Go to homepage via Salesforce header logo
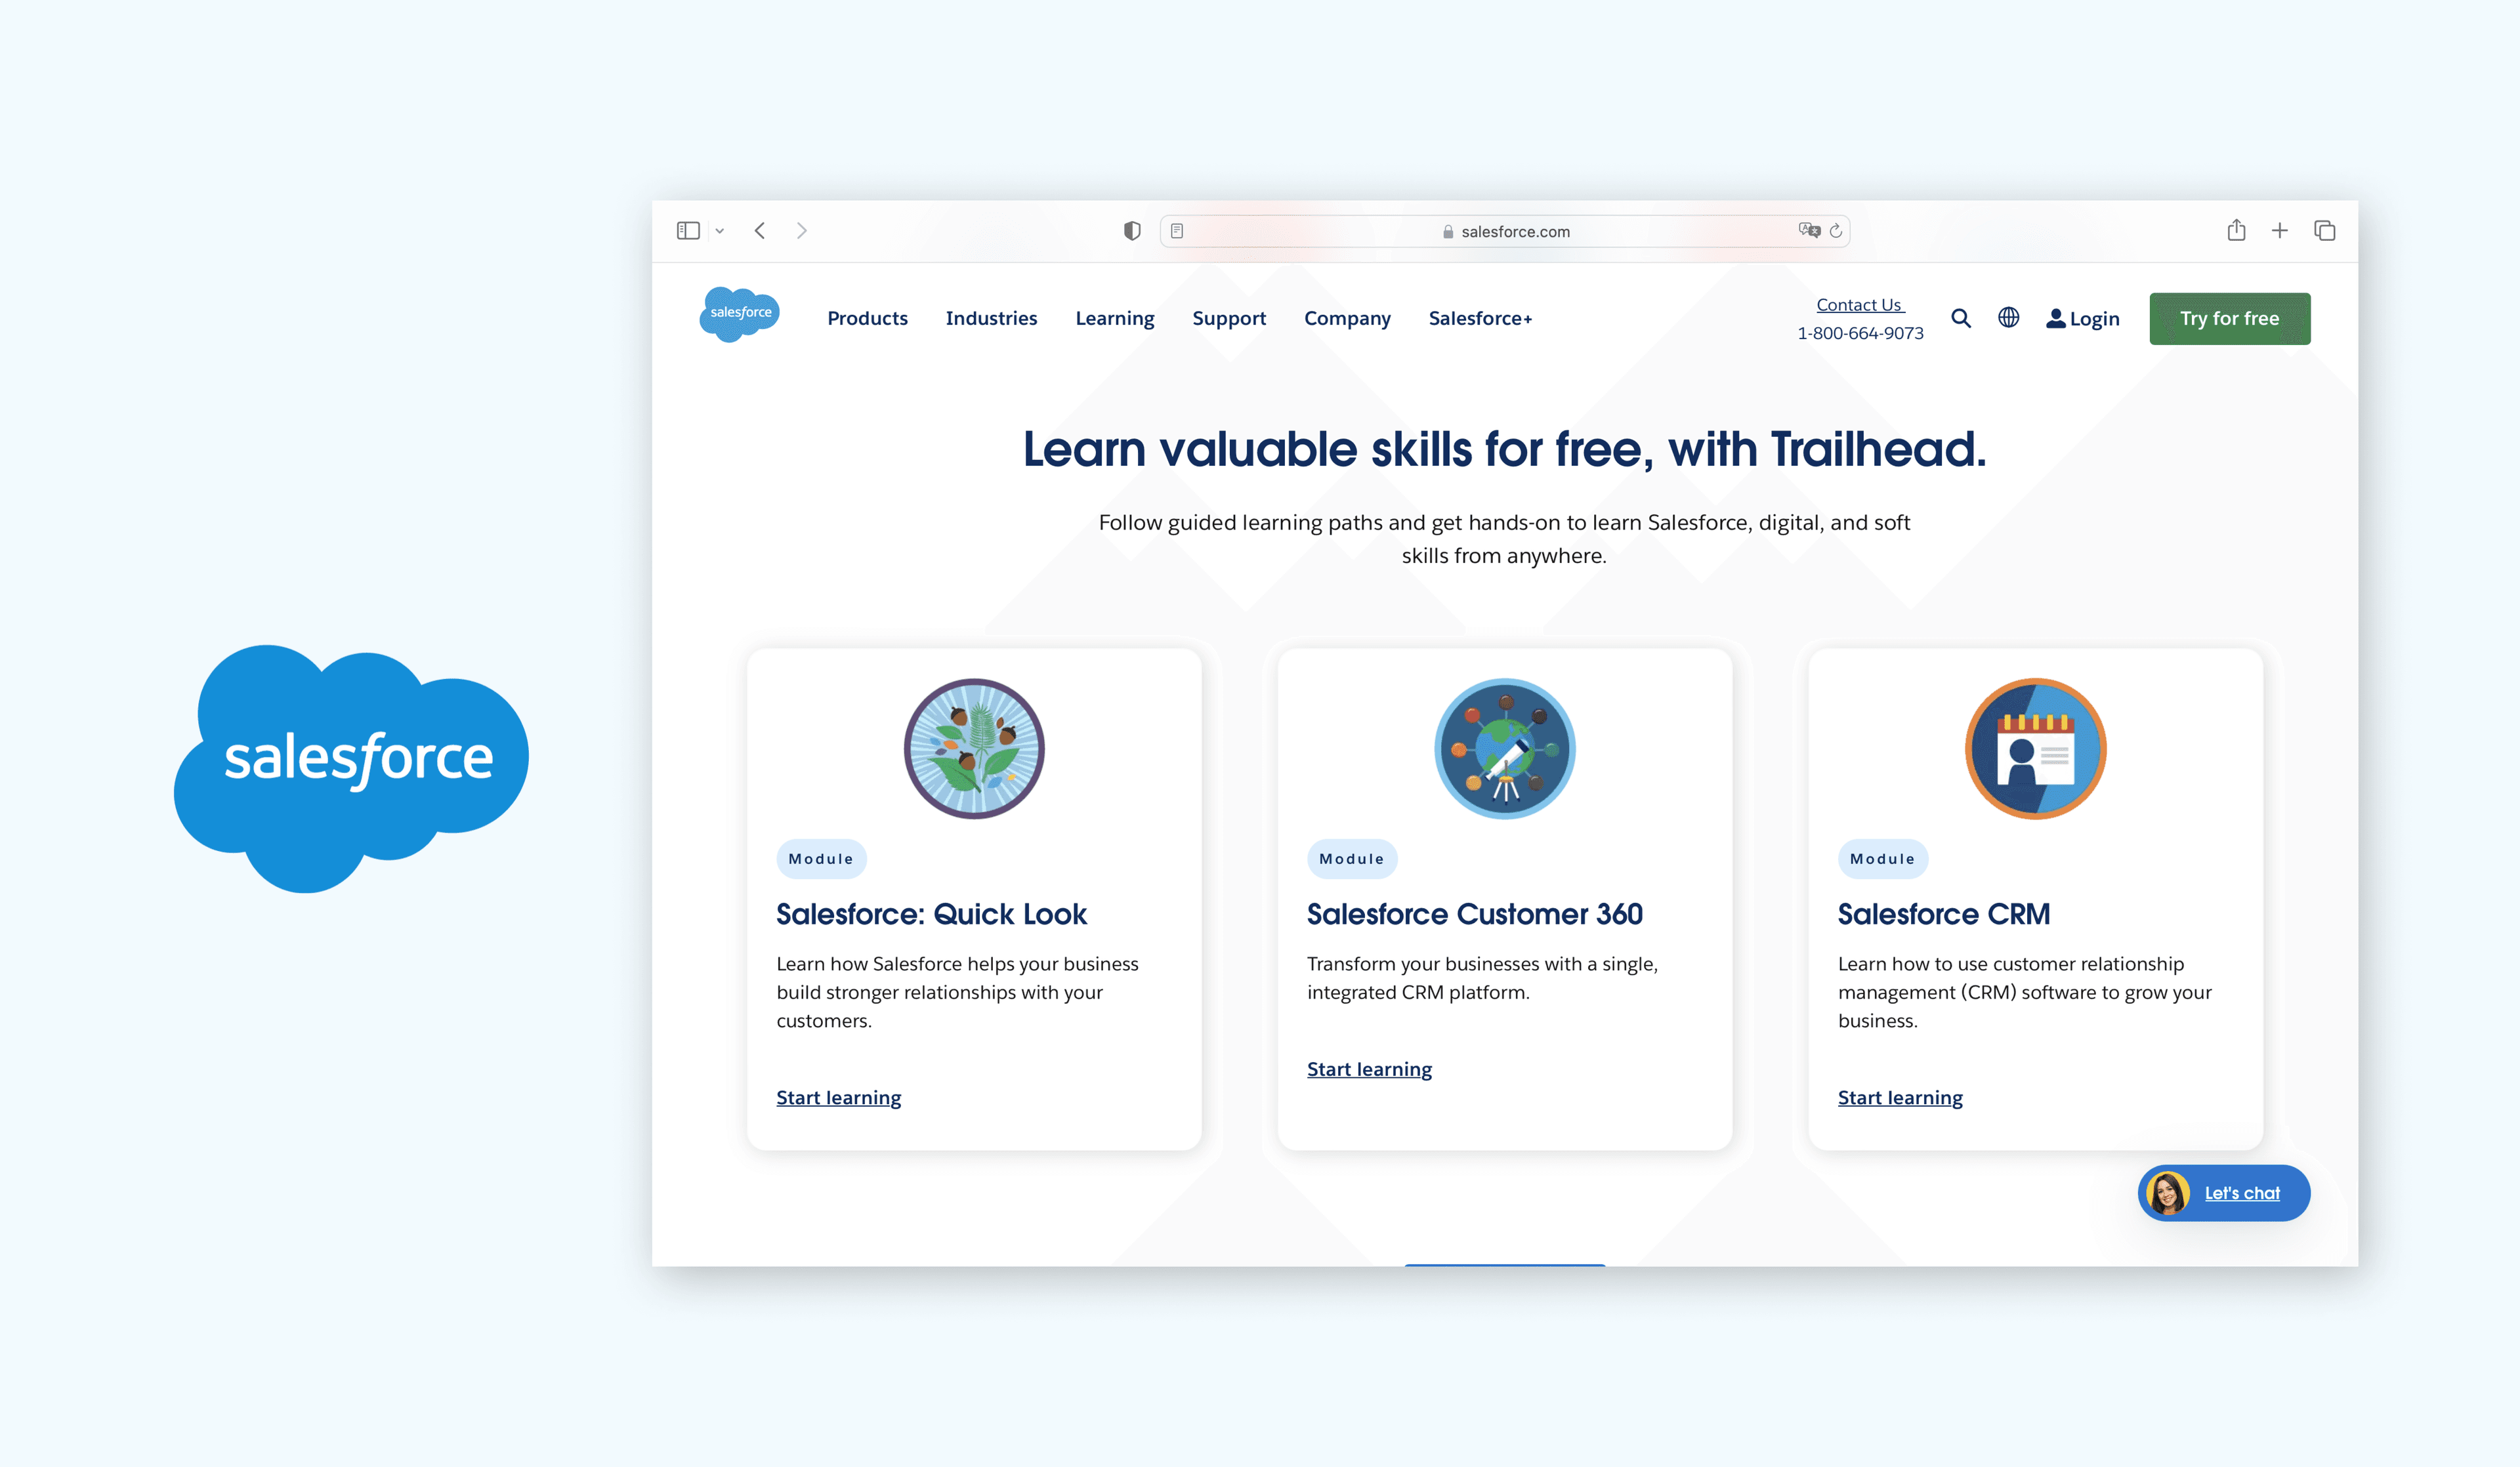The height and width of the screenshot is (1467, 2520). [x=740, y=314]
